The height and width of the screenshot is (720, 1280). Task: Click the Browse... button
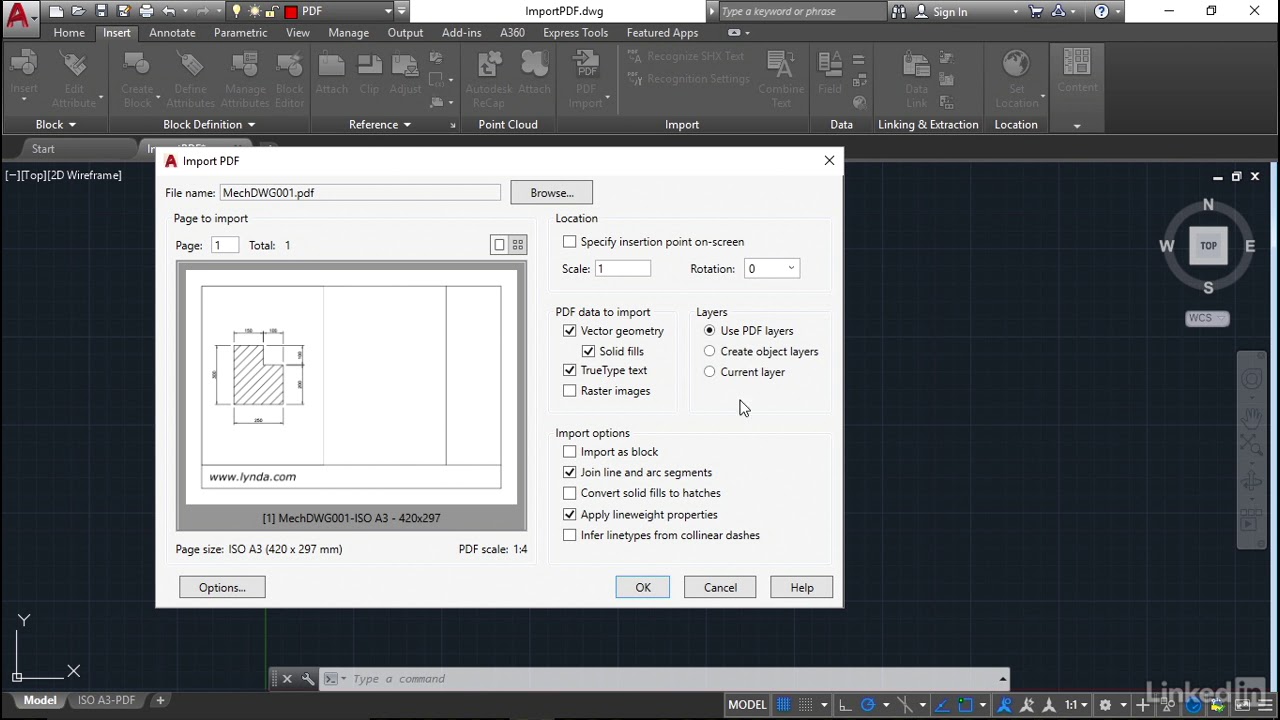click(x=552, y=193)
